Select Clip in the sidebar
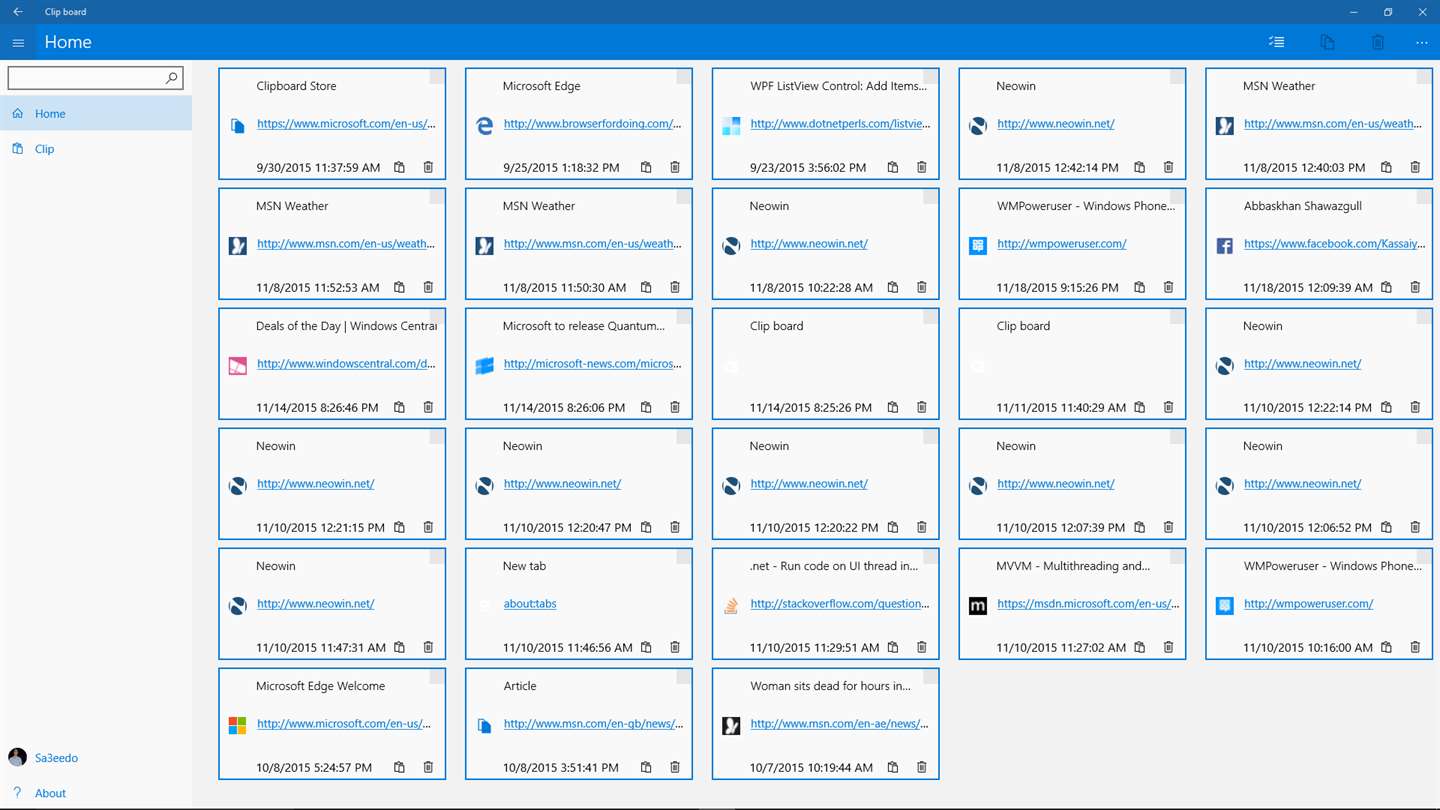1440x810 pixels. (96, 149)
